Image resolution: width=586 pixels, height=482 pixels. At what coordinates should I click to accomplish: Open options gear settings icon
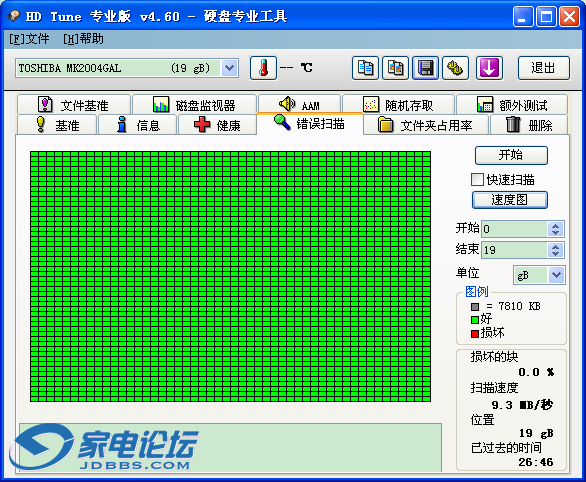point(455,68)
